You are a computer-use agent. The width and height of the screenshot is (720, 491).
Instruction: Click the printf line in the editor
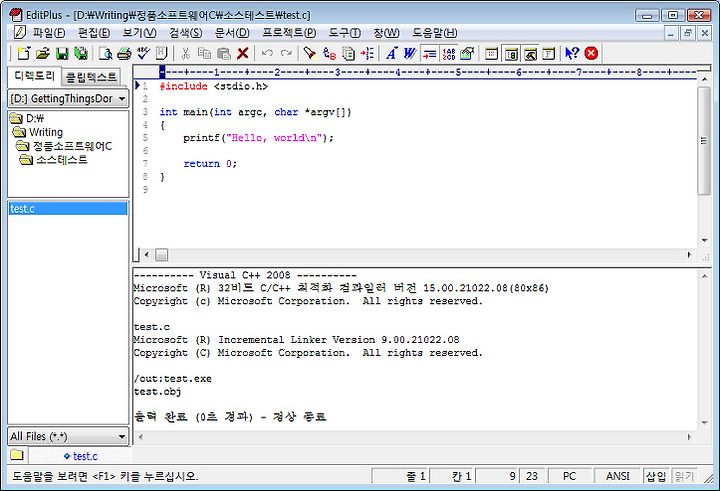259,138
